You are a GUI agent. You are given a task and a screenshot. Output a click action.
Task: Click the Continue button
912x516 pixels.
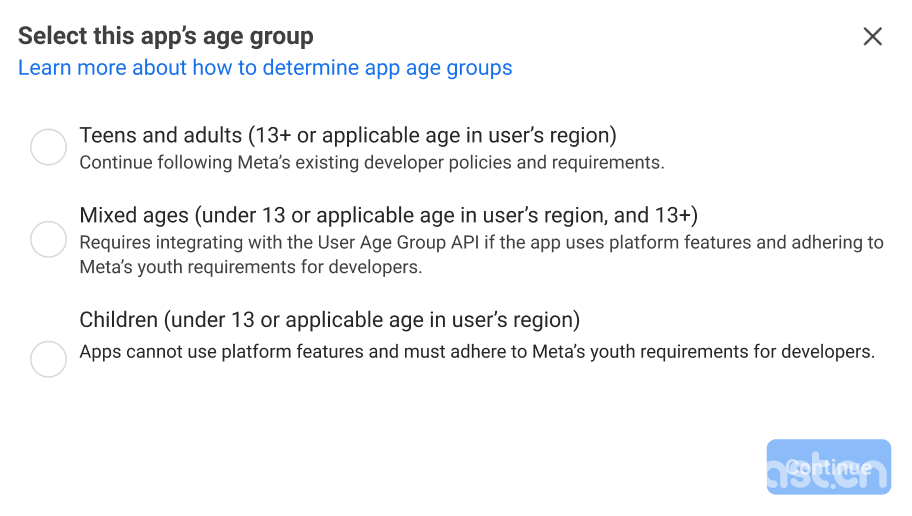pos(829,467)
